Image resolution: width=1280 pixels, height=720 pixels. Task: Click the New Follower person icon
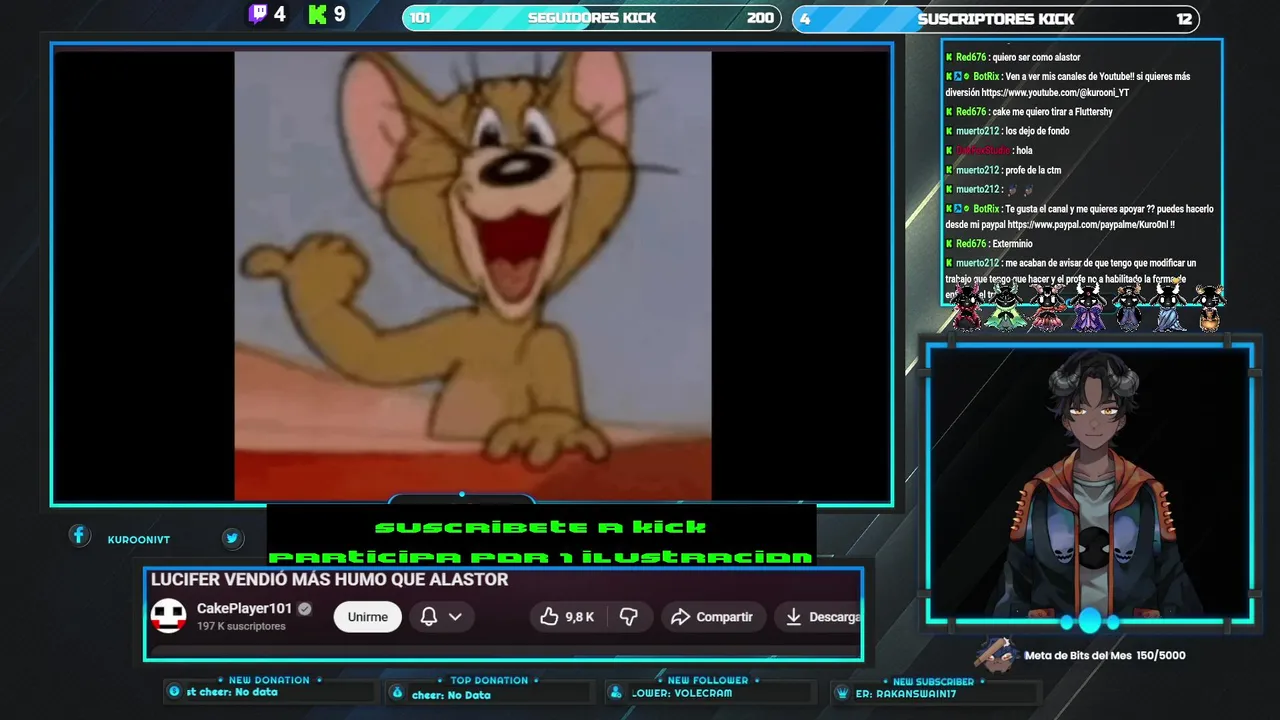(616, 693)
